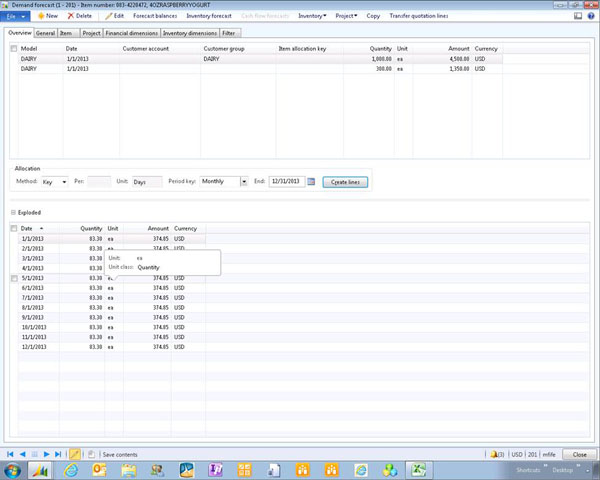Click the End date field
Image resolution: width=600 pixels, height=480 pixels.
(x=287, y=181)
